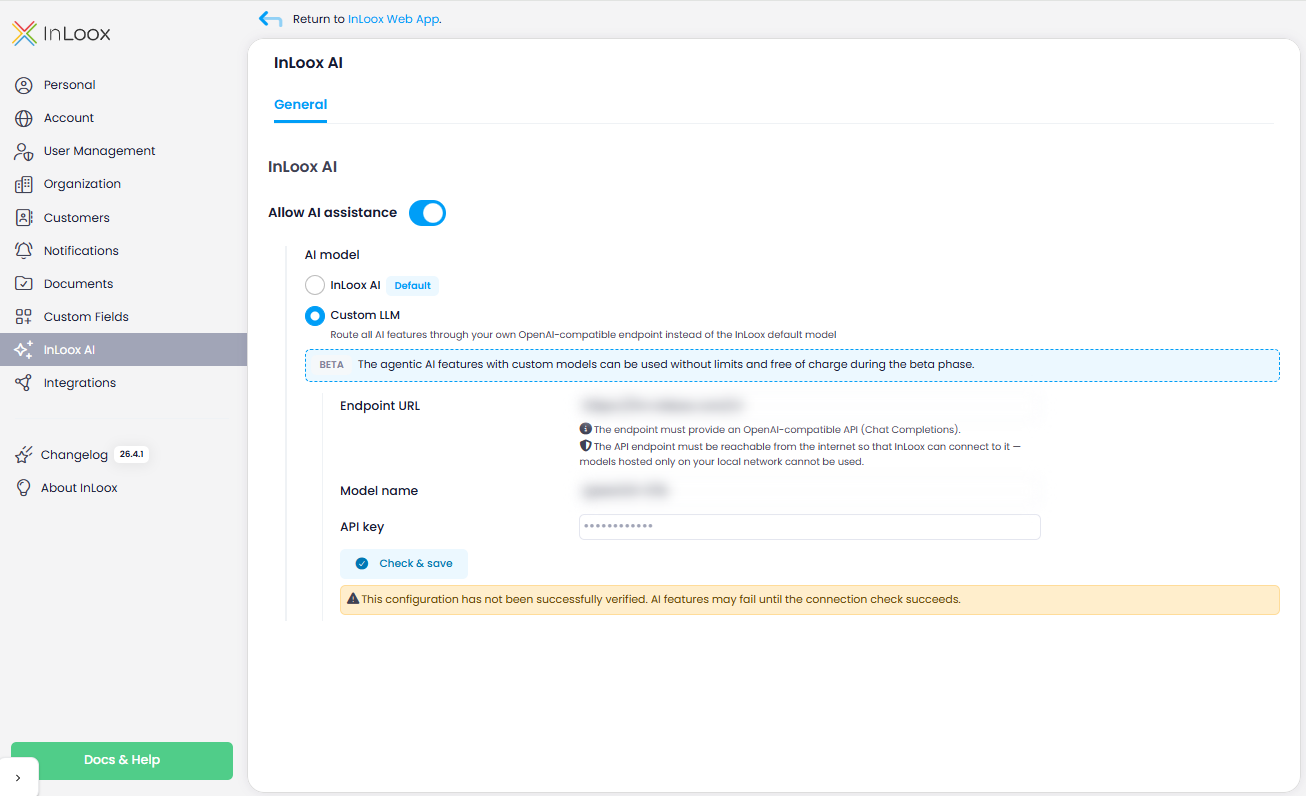Click the back arrow icon
The image size is (1306, 796).
coord(270,18)
